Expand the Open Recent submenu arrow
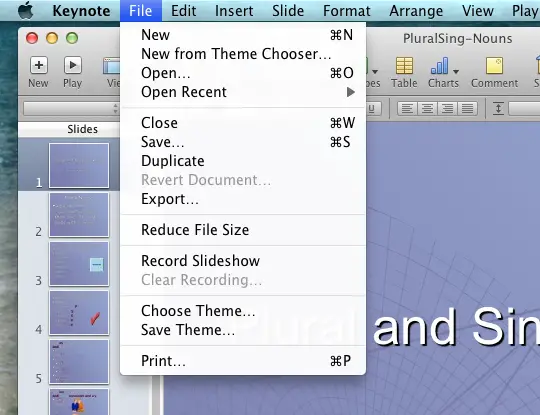The image size is (540, 415). tap(351, 92)
